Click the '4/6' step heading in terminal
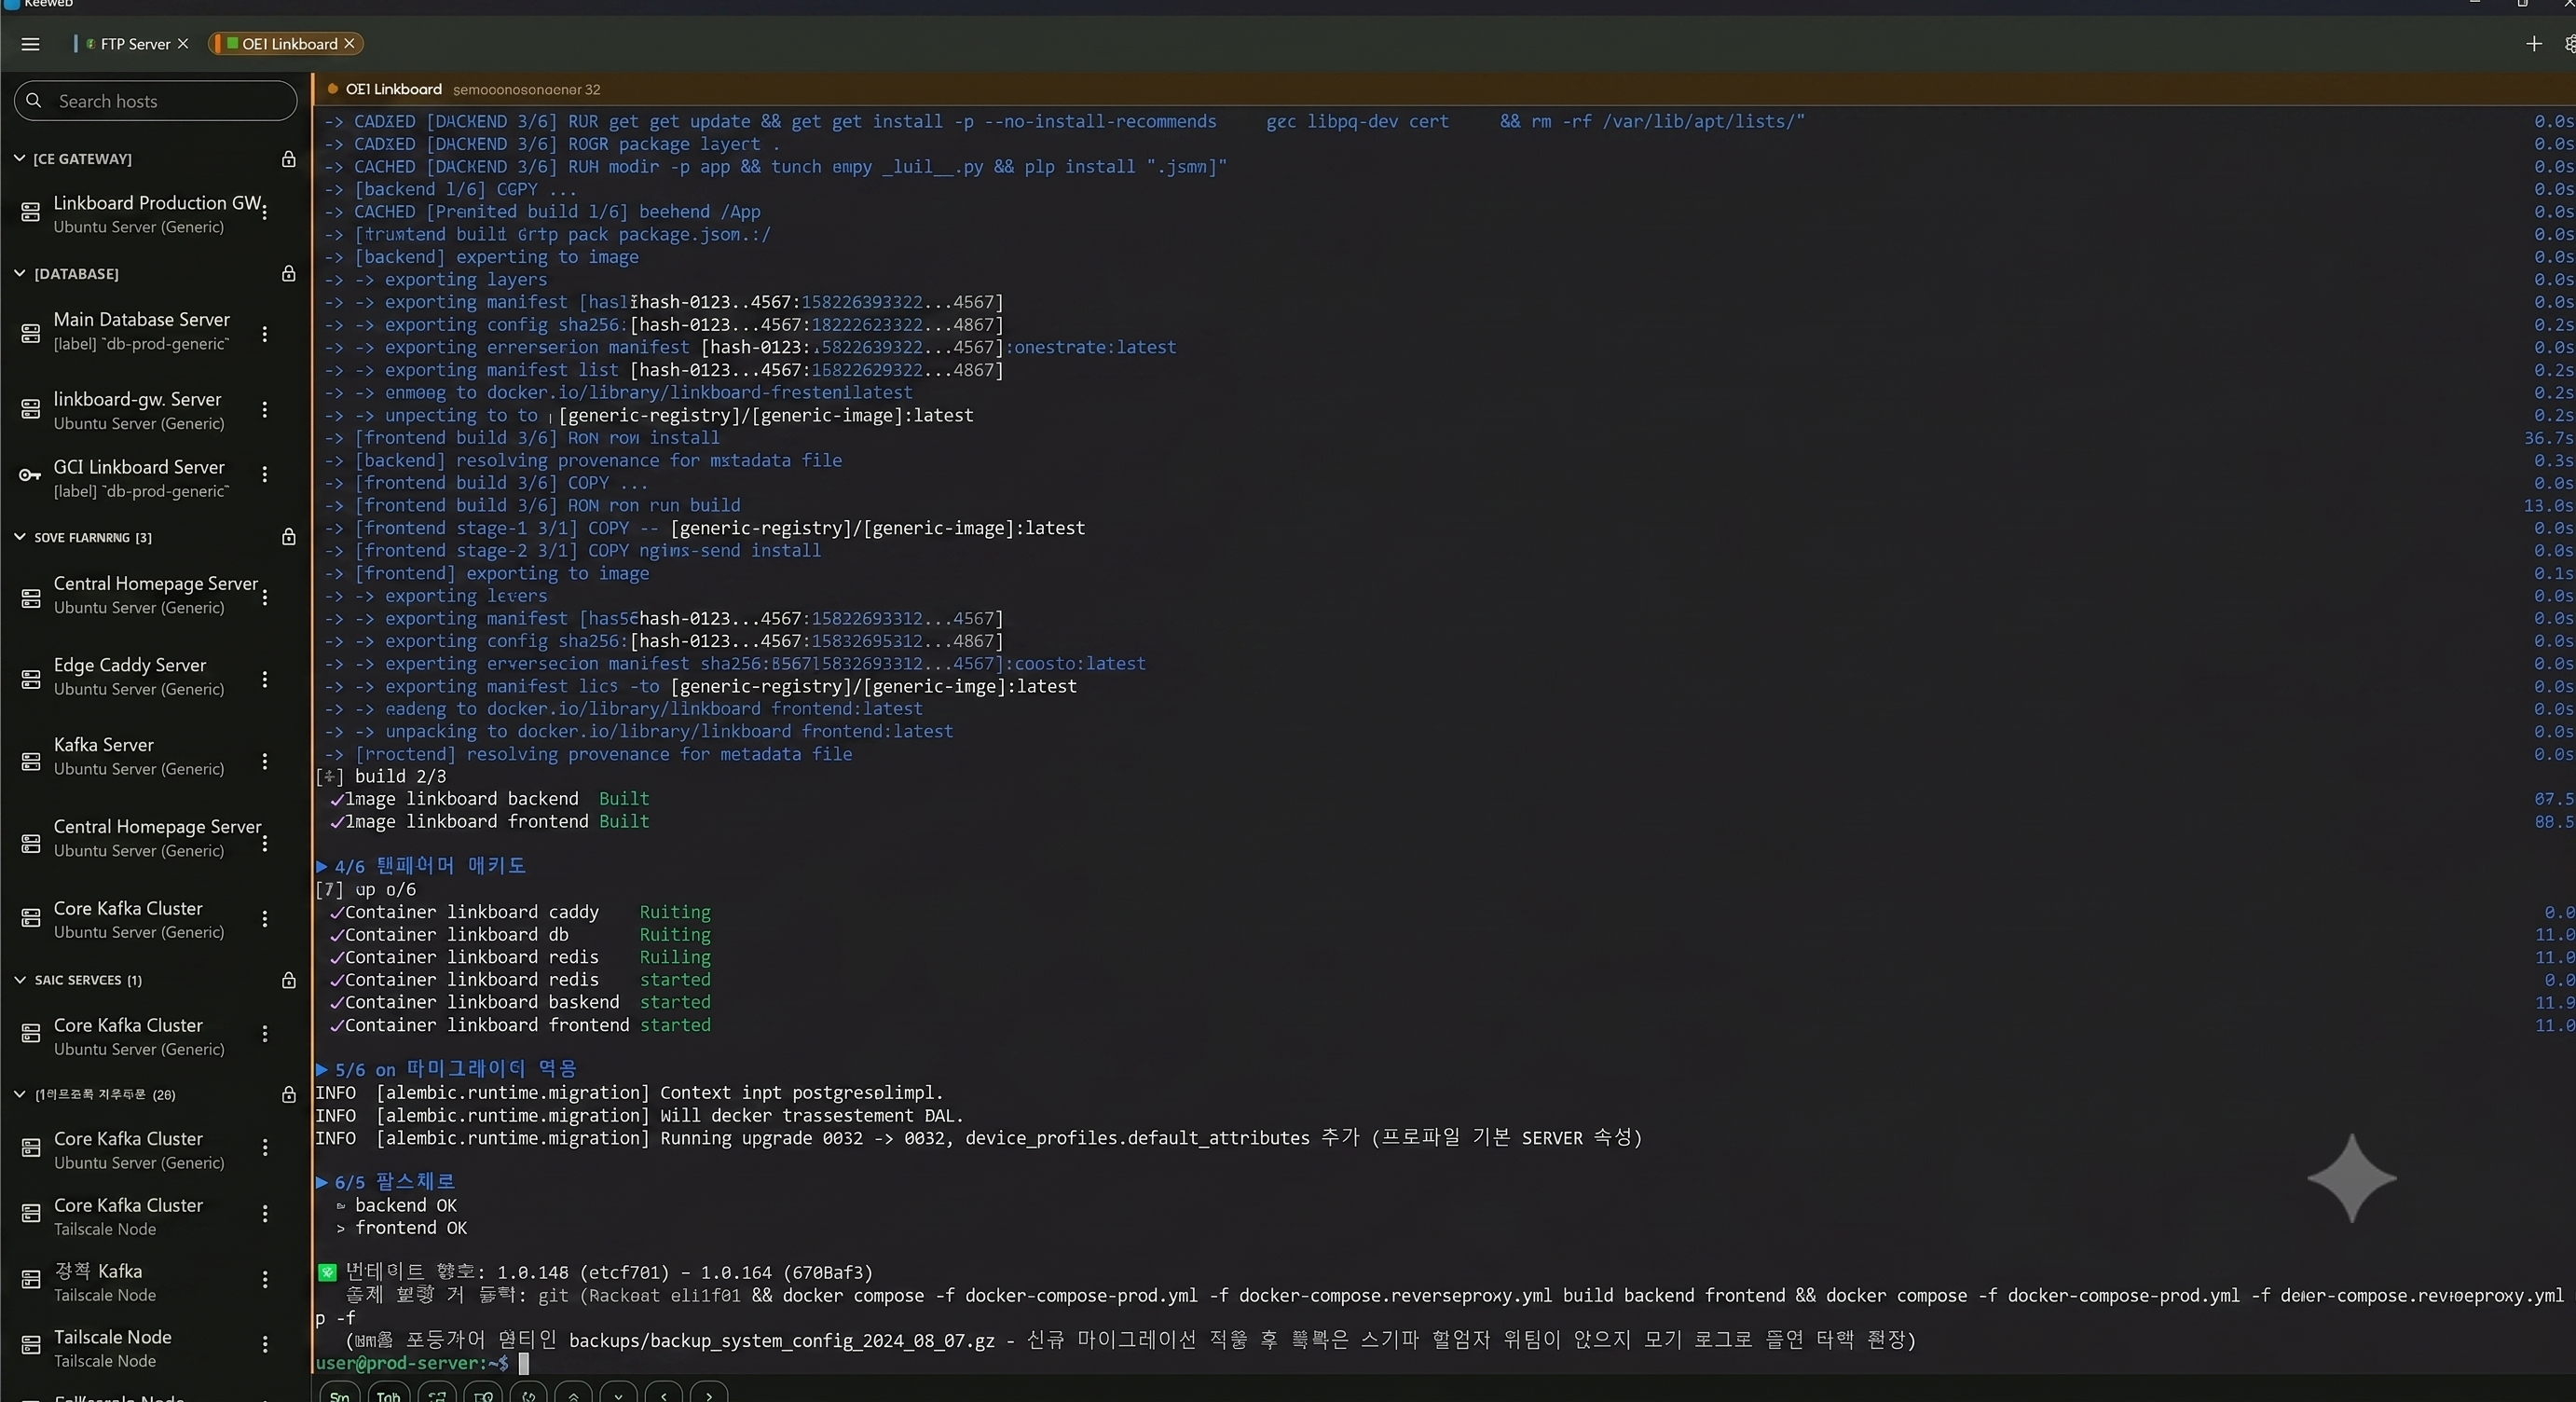 click(420, 865)
